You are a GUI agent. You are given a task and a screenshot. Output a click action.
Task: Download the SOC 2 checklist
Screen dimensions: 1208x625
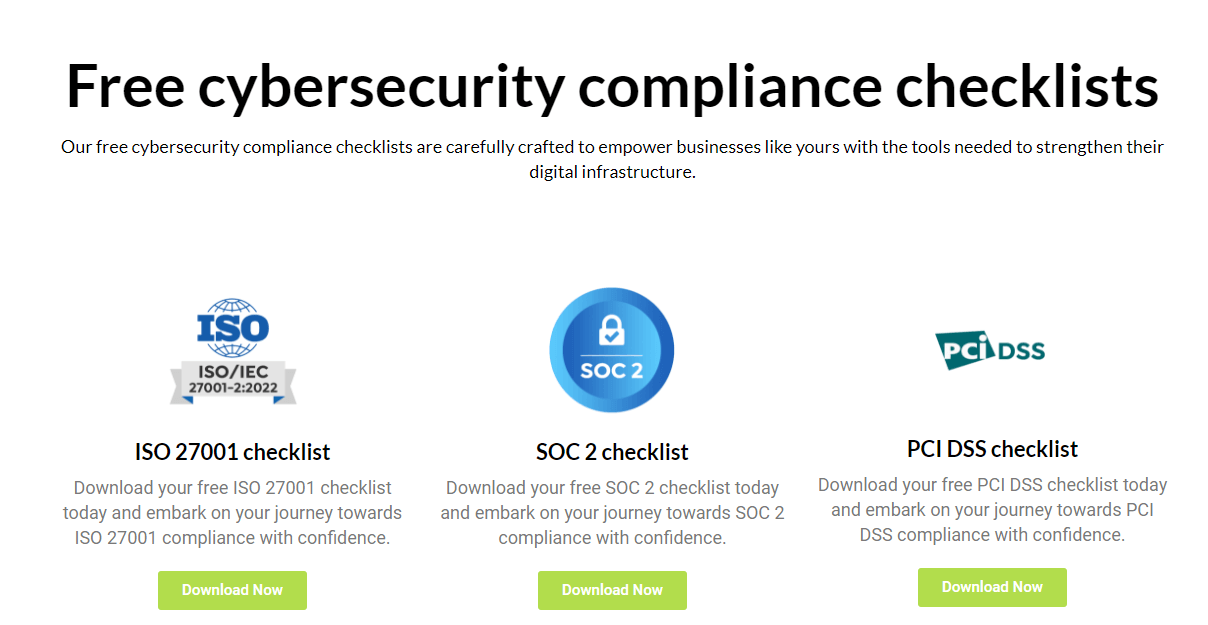point(612,590)
